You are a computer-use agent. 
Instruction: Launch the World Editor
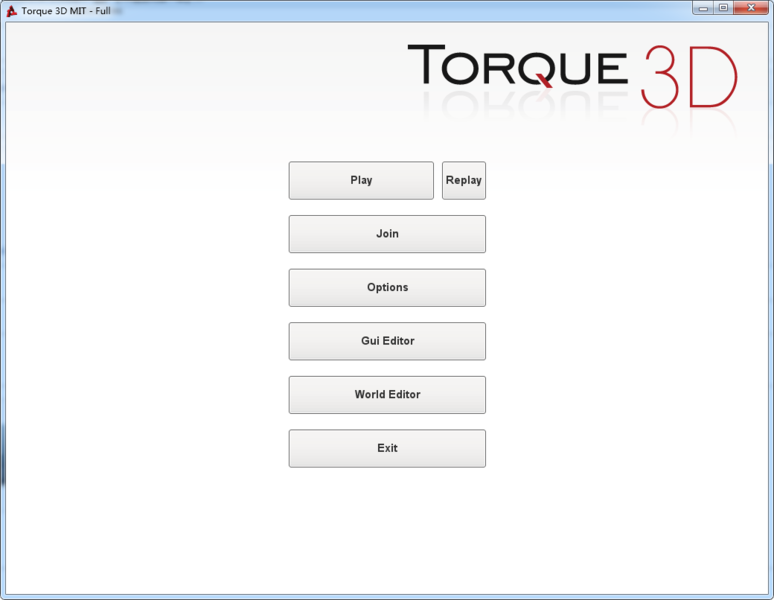click(x=387, y=395)
